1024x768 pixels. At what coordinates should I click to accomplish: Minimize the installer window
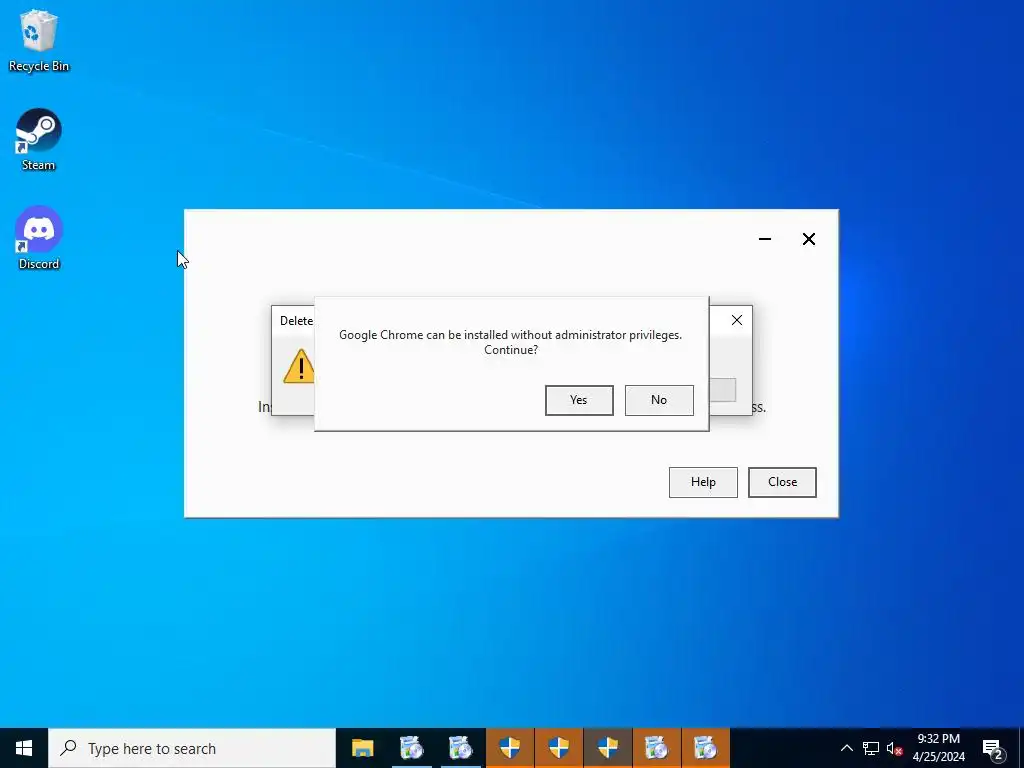765,239
